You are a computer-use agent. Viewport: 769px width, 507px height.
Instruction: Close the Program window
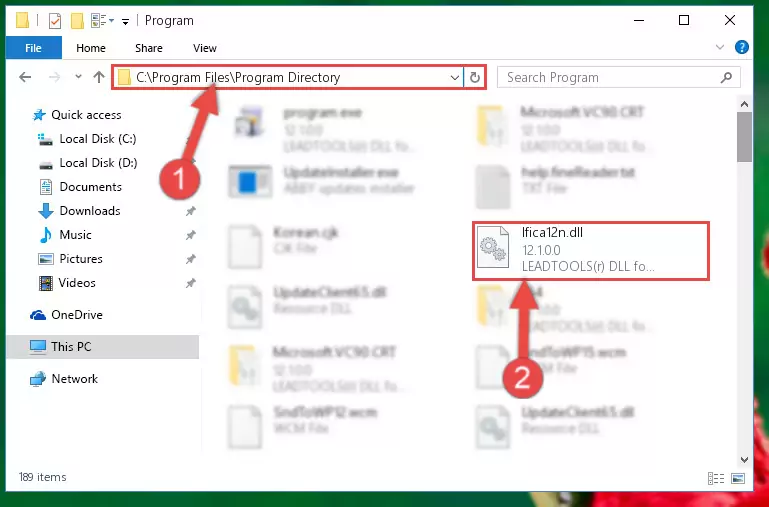[x=729, y=21]
